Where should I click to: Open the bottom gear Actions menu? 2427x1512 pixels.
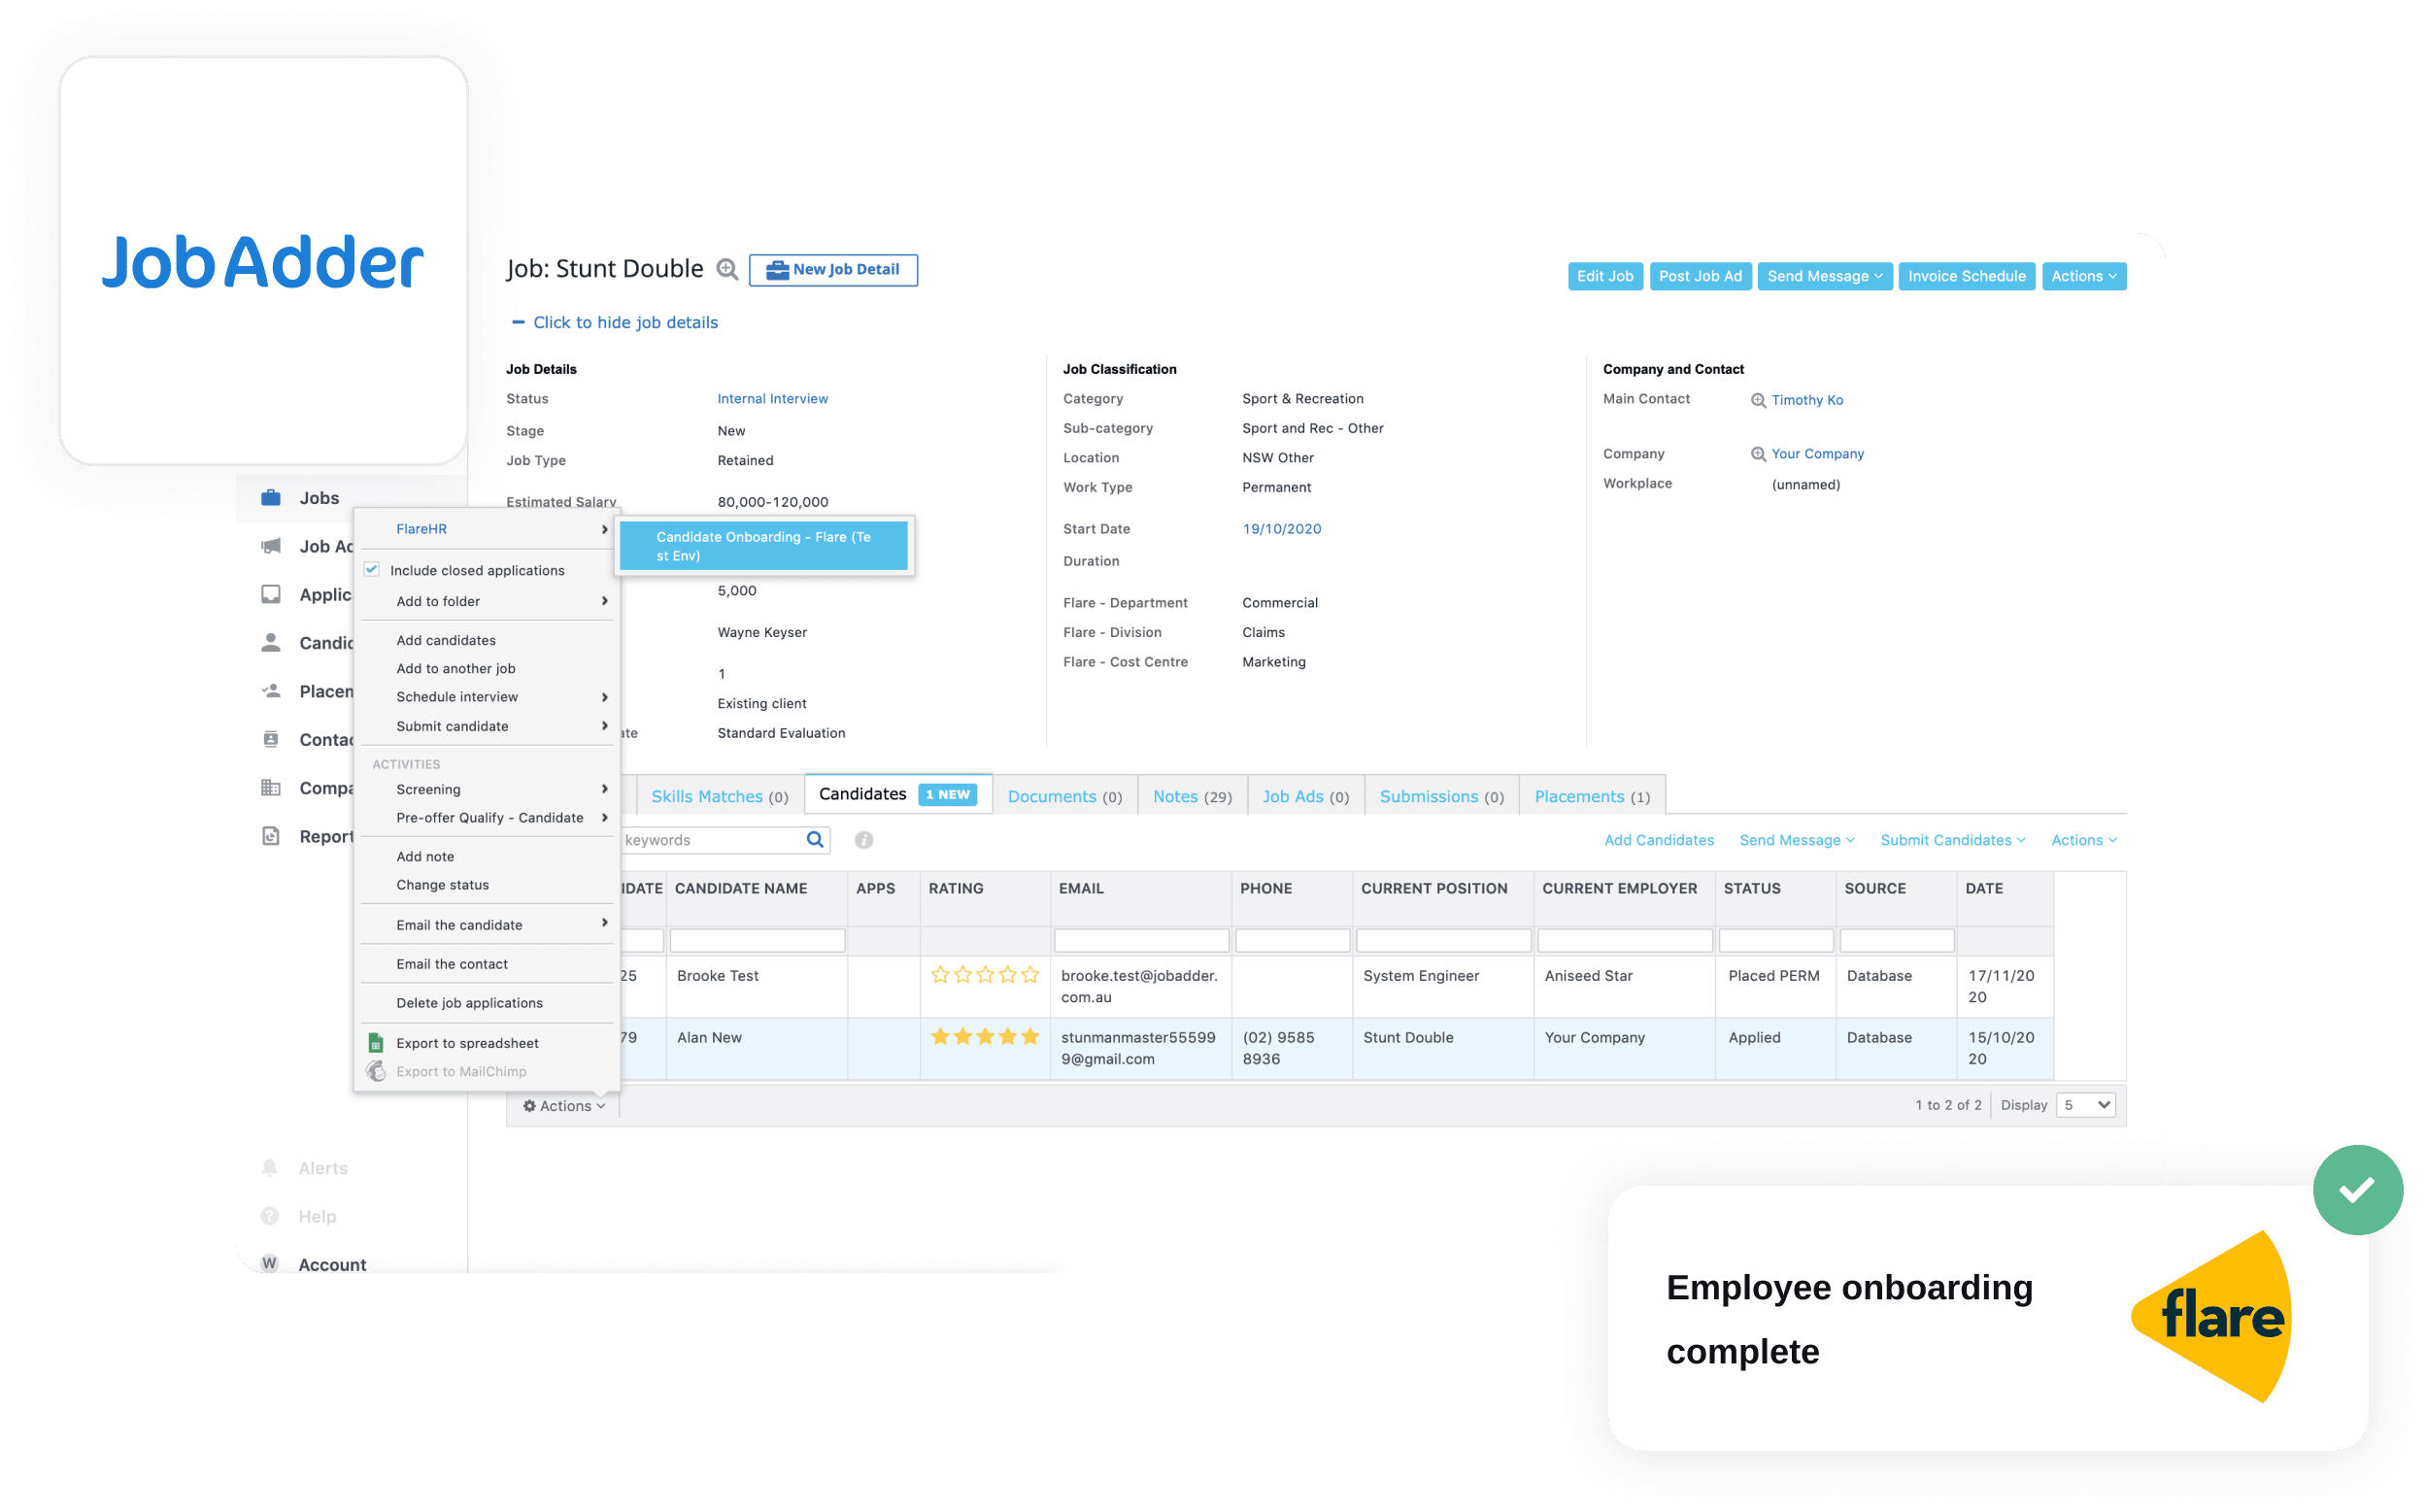click(x=564, y=1105)
